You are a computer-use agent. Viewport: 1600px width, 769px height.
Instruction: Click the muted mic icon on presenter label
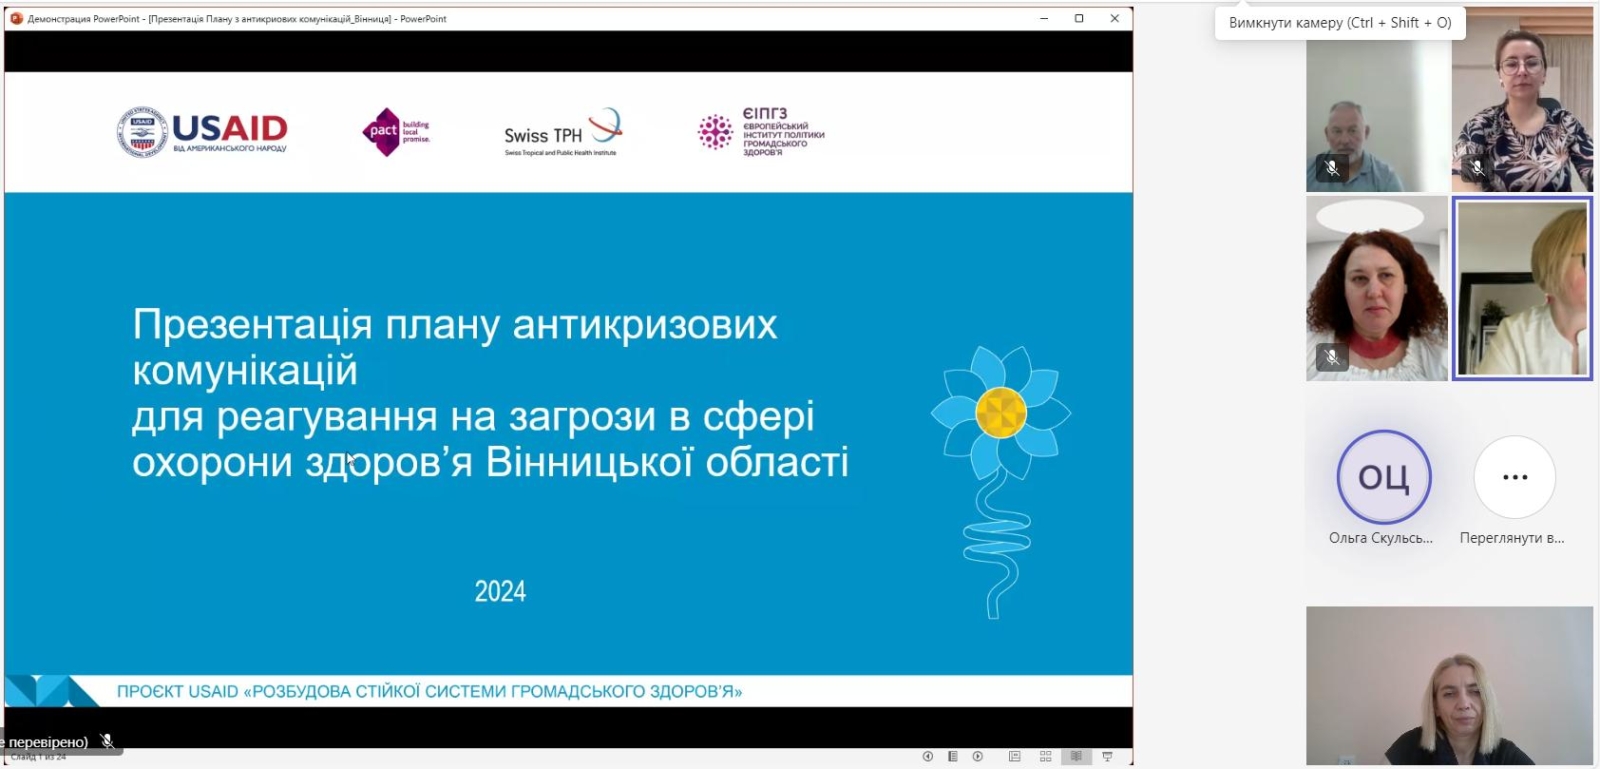click(x=107, y=741)
